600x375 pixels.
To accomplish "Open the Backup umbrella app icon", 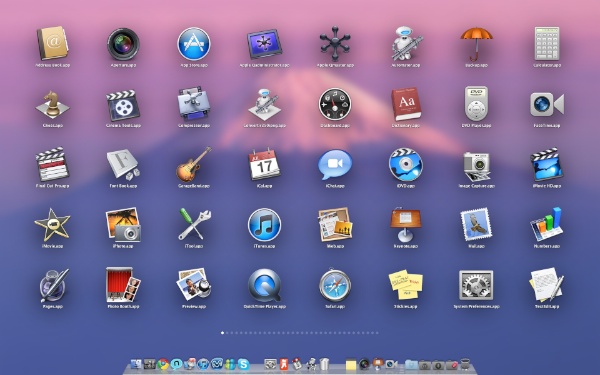I will tap(476, 44).
